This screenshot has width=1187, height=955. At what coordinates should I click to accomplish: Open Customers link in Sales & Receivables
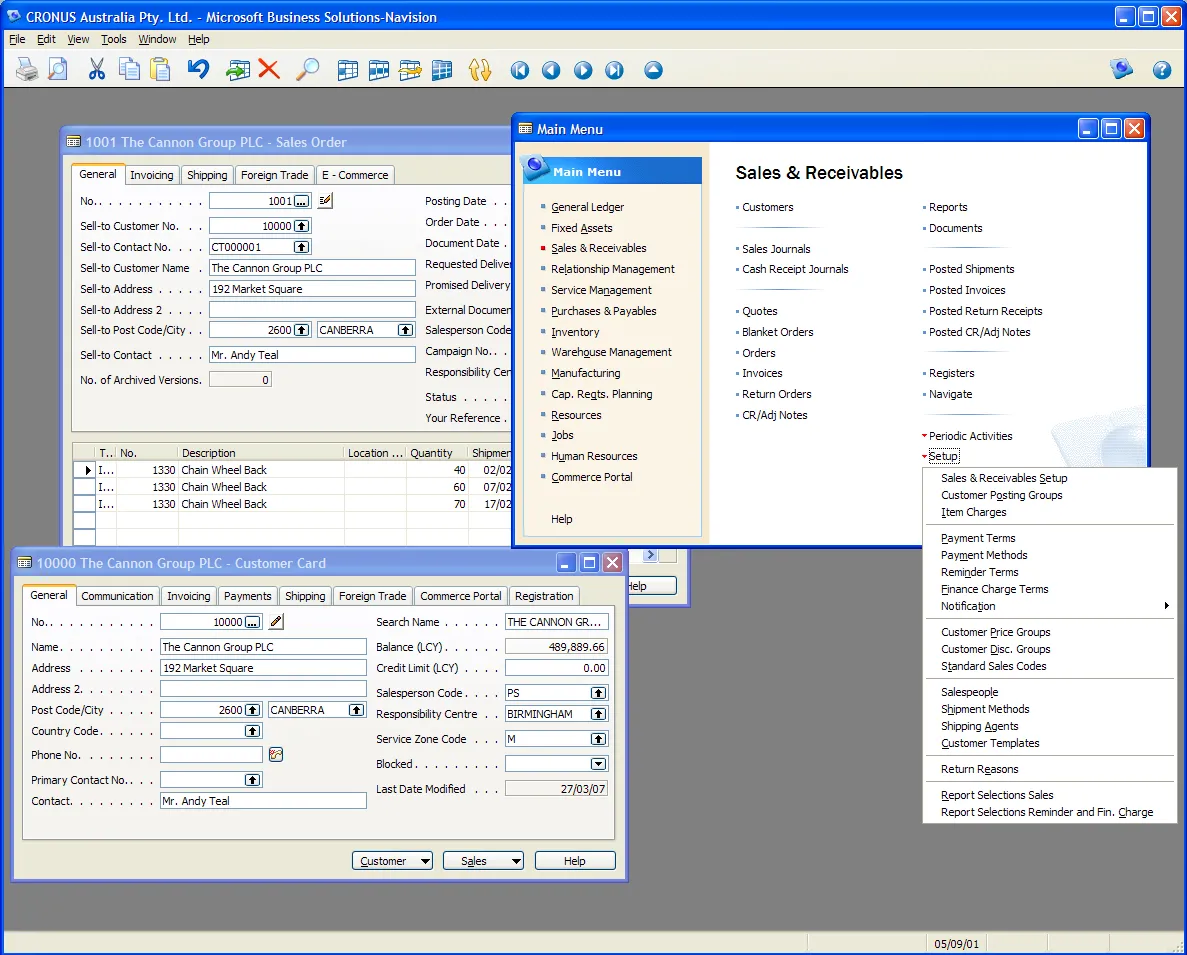coord(768,207)
